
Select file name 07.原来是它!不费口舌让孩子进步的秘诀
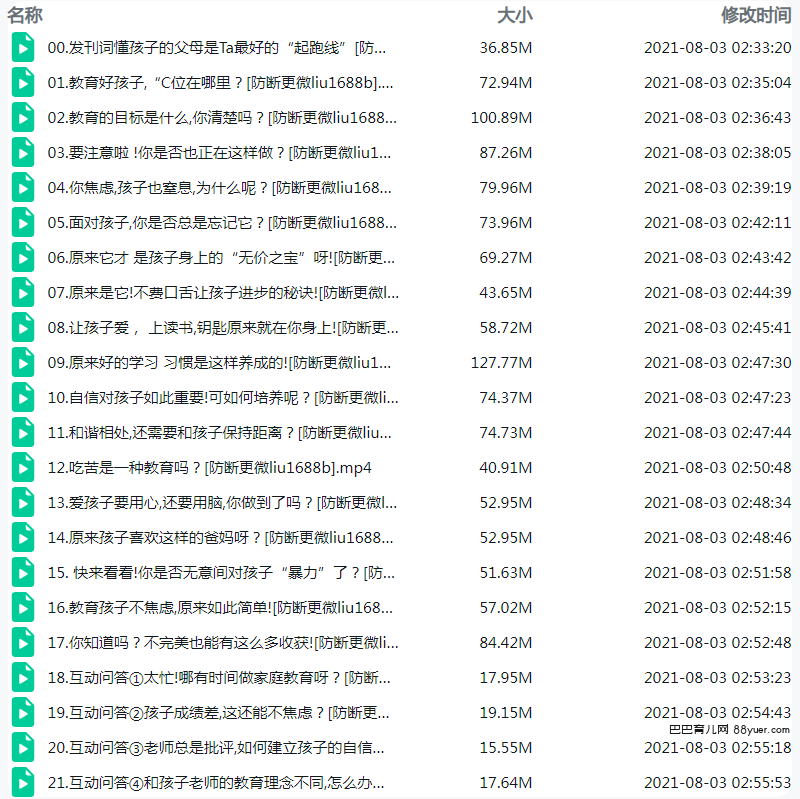pyautogui.click(x=223, y=293)
